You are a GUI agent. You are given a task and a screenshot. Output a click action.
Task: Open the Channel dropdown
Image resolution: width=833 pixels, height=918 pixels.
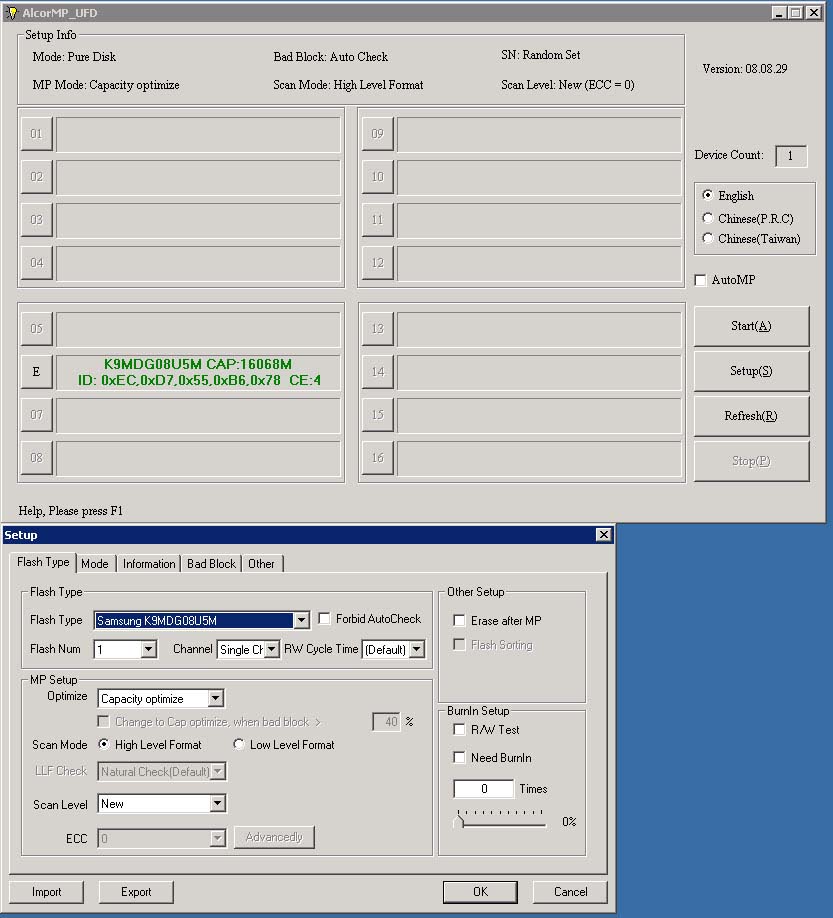click(272, 649)
